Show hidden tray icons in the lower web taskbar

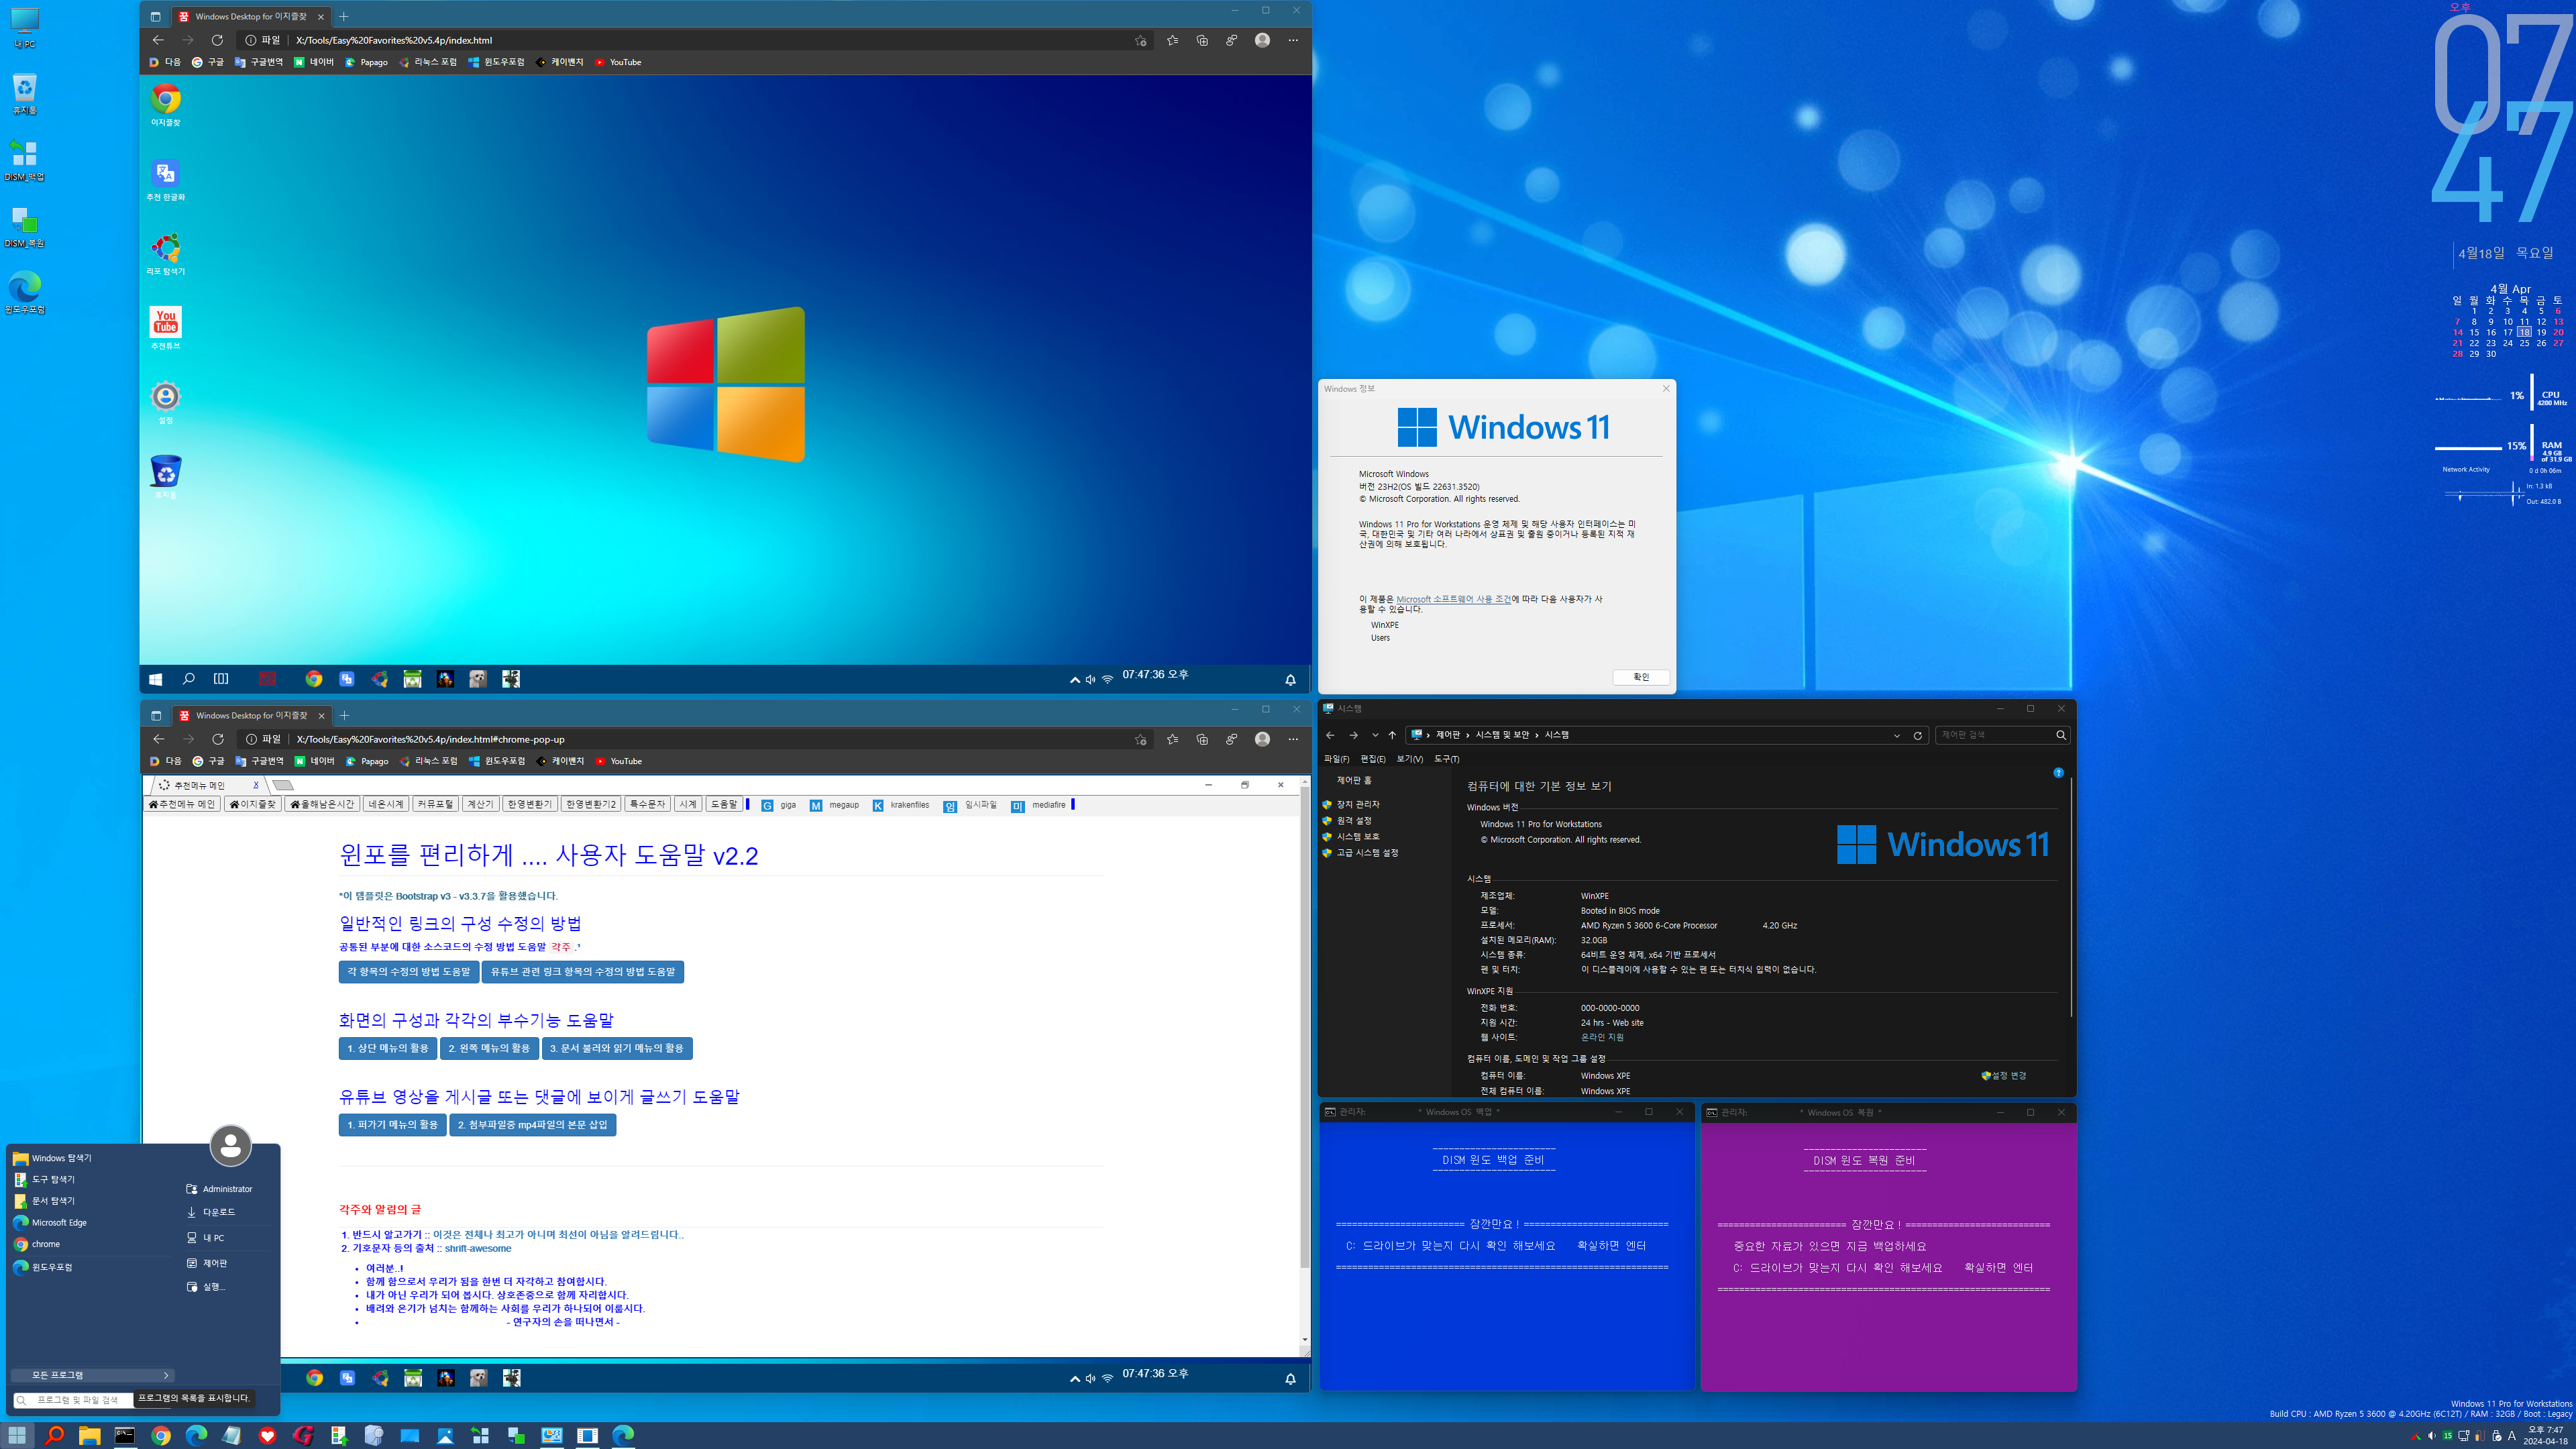pyautogui.click(x=1074, y=1379)
